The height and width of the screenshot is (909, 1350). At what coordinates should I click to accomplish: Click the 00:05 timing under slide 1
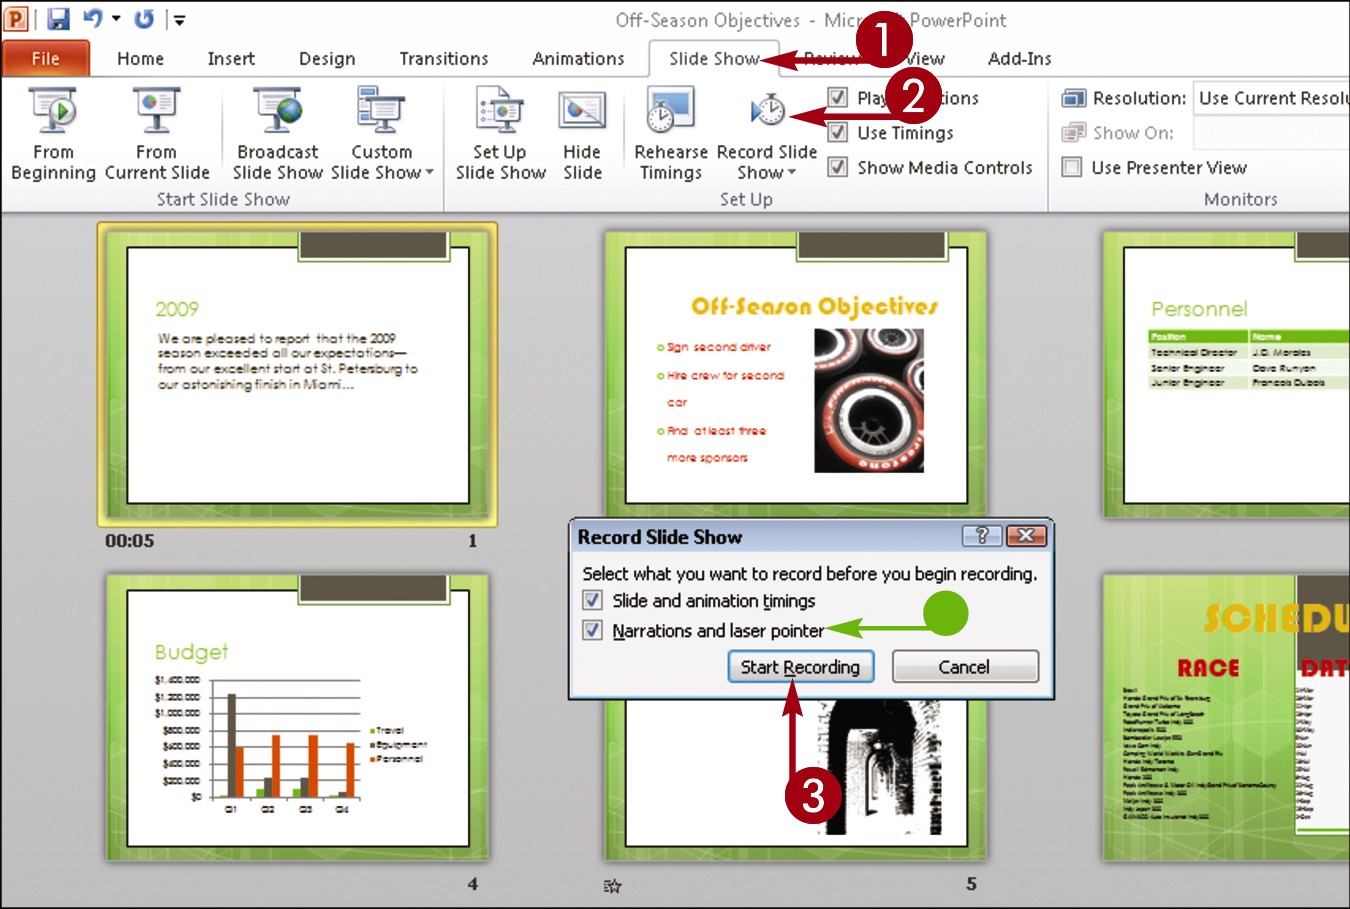tap(130, 540)
